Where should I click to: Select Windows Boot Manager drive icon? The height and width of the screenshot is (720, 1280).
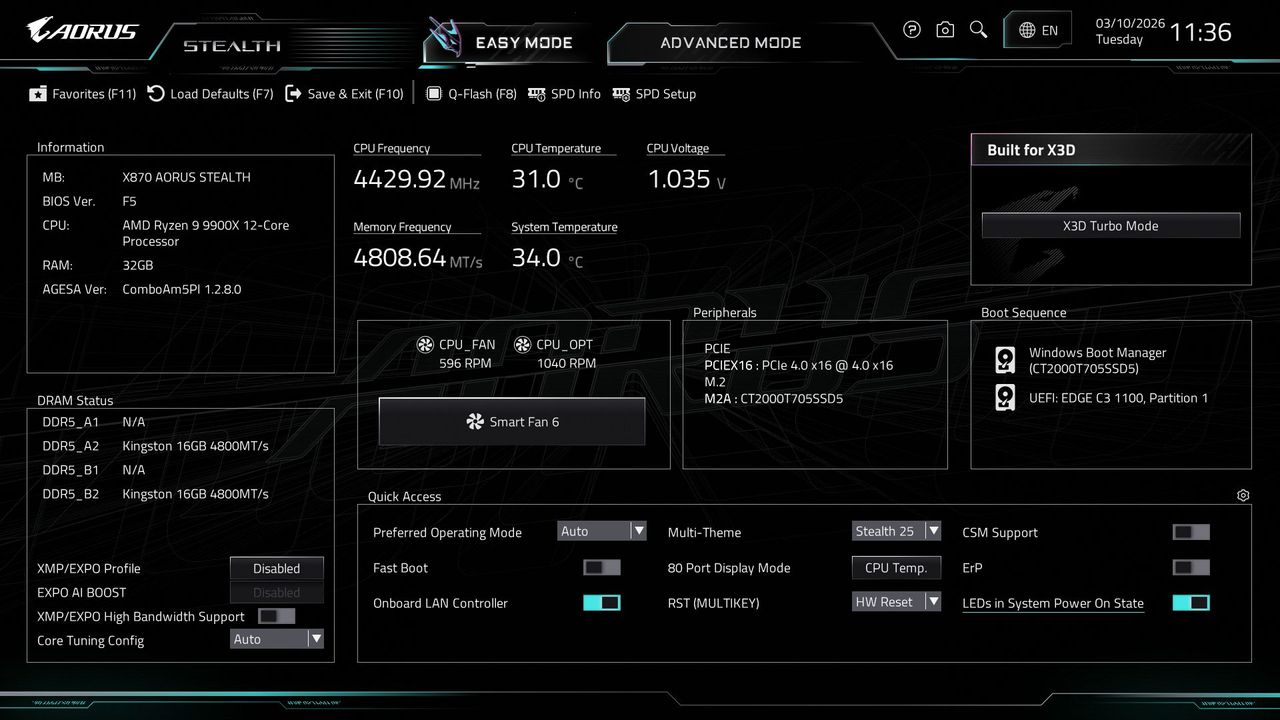tap(1005, 360)
